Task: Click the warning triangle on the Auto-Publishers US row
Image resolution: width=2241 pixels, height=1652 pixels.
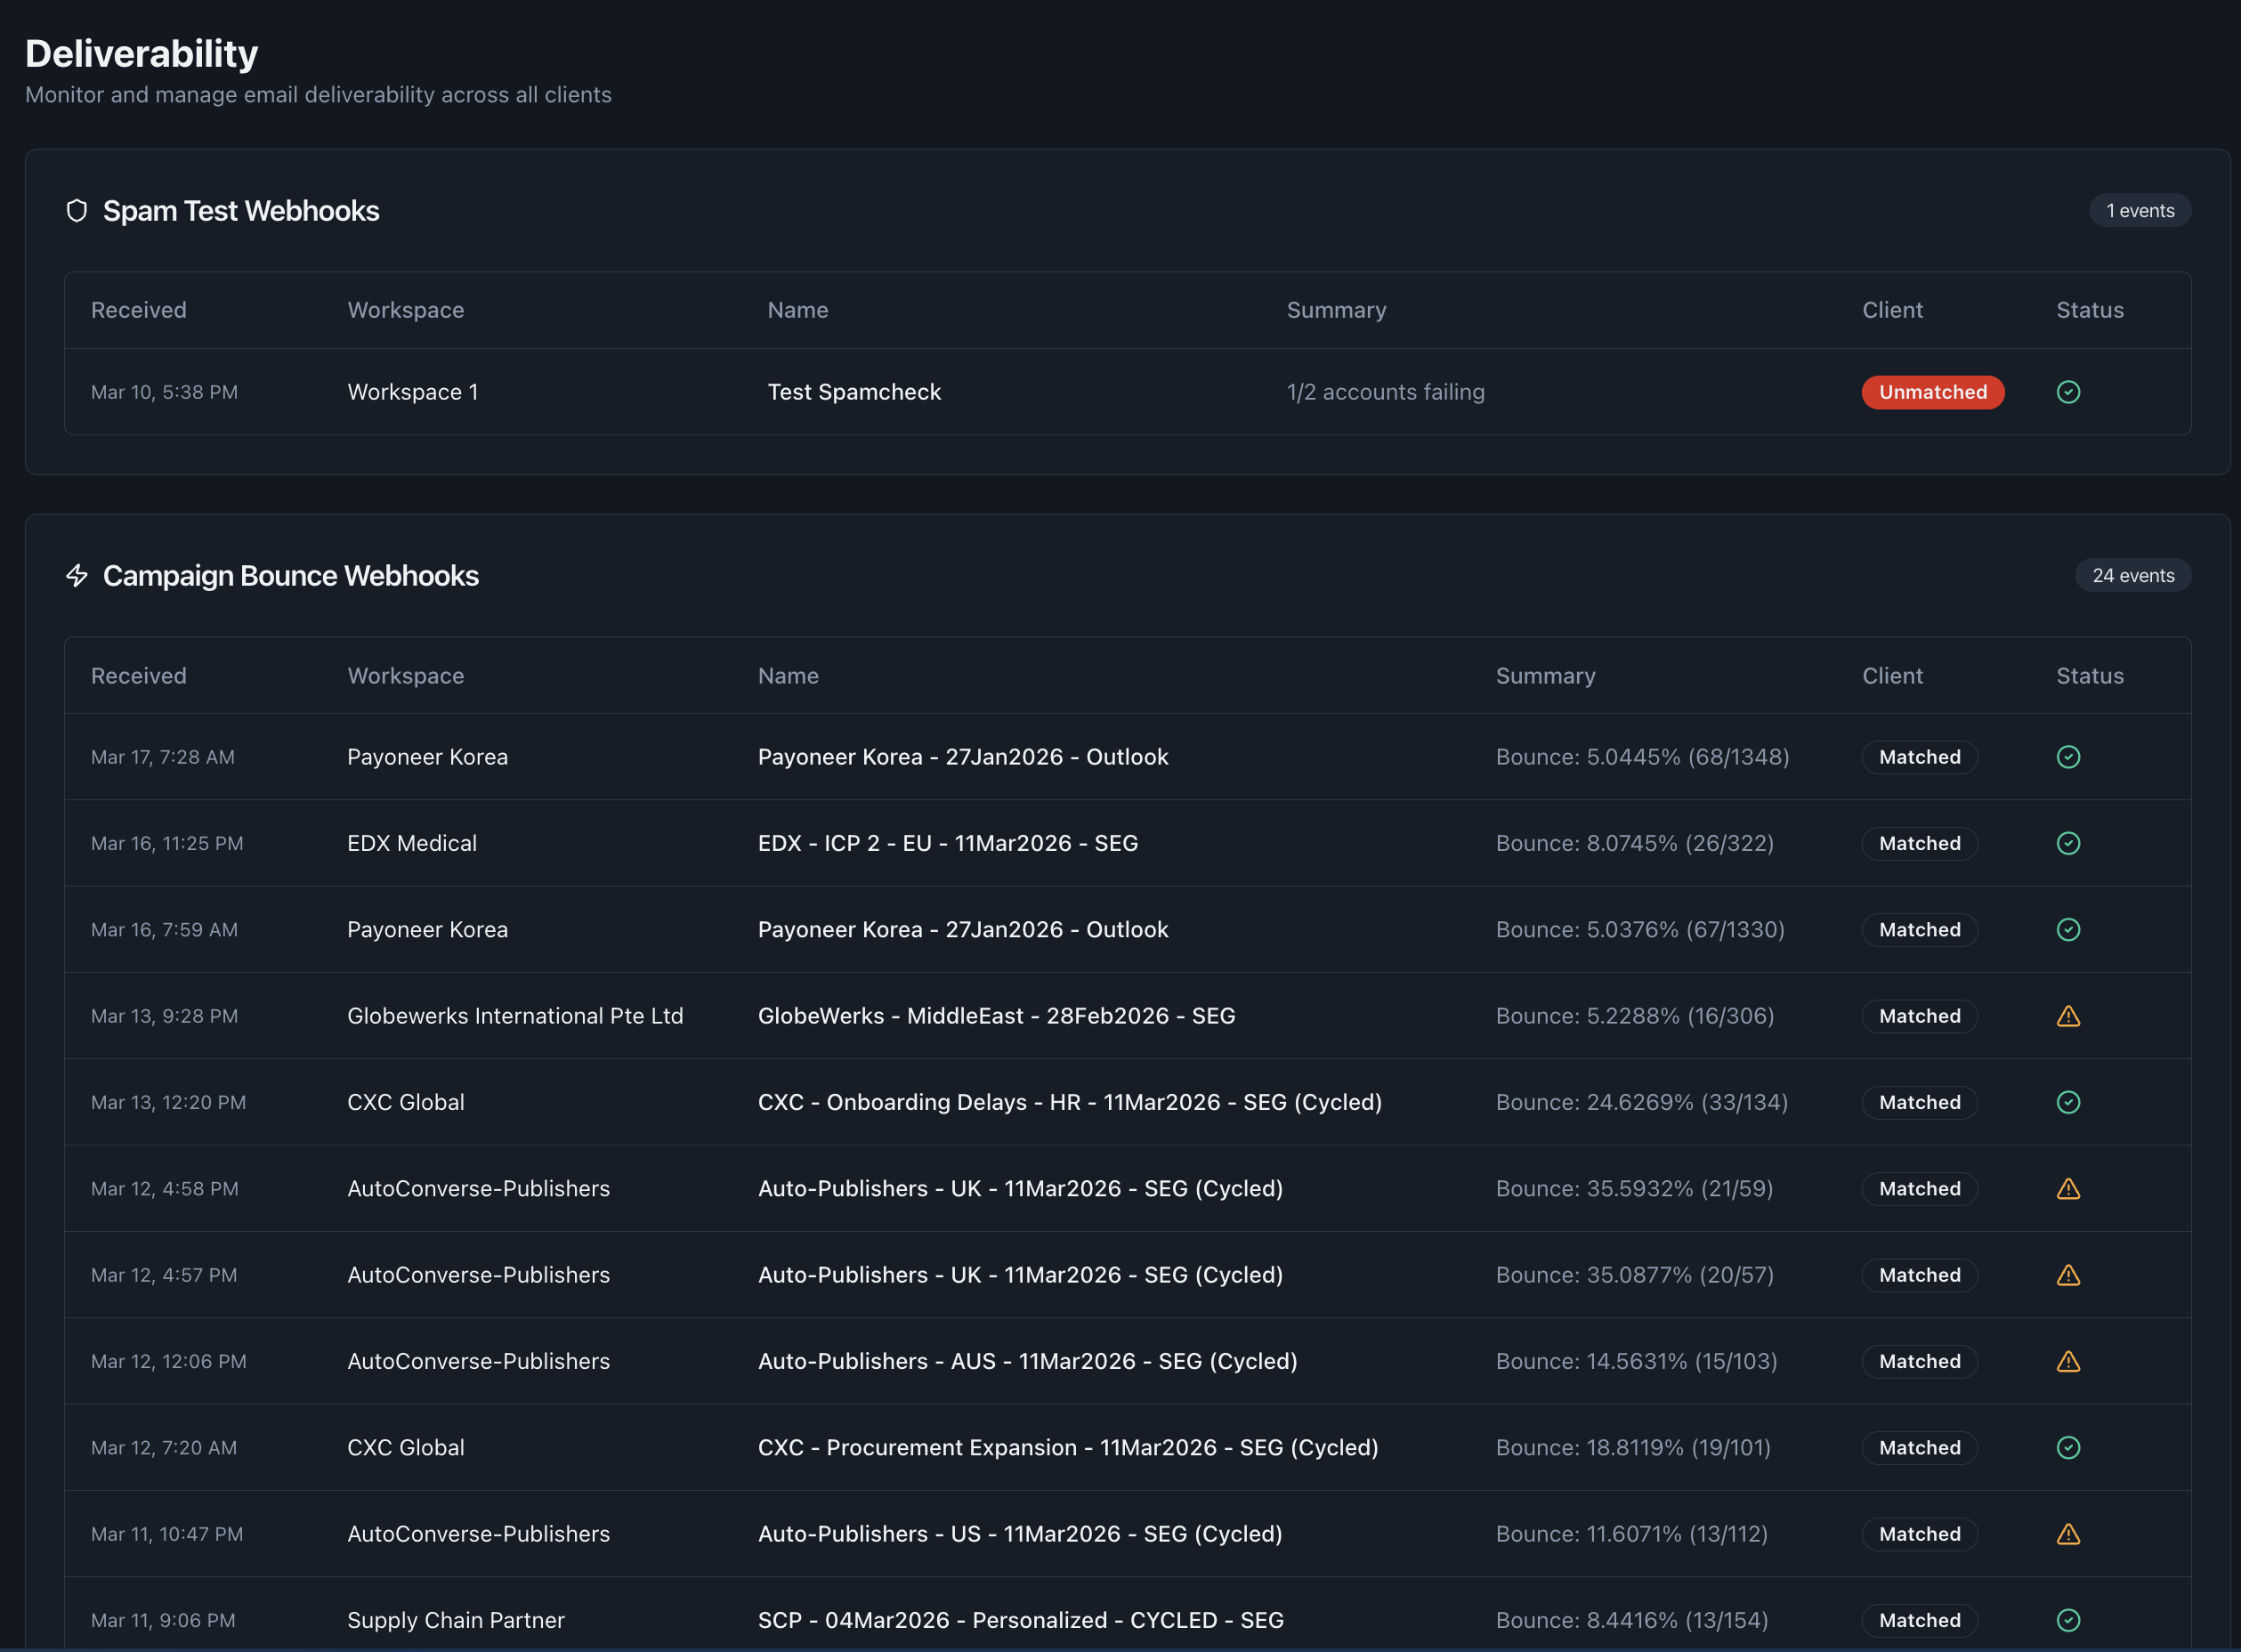Action: pos(2068,1534)
